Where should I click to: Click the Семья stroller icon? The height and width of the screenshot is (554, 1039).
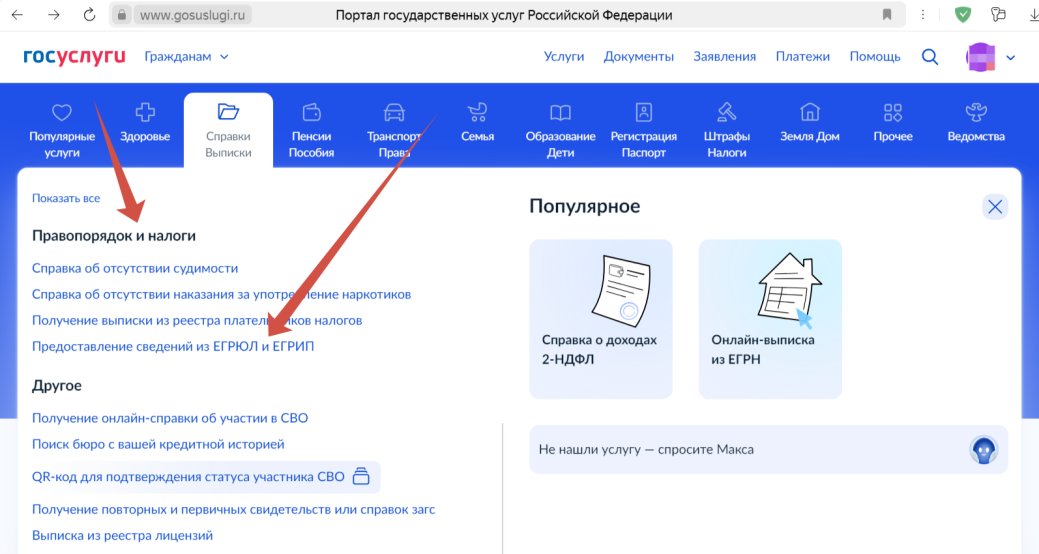point(477,113)
